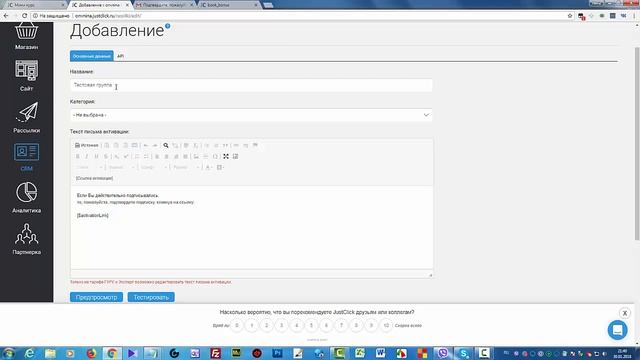Switch to the book_bonus browser tab

tap(229, 5)
